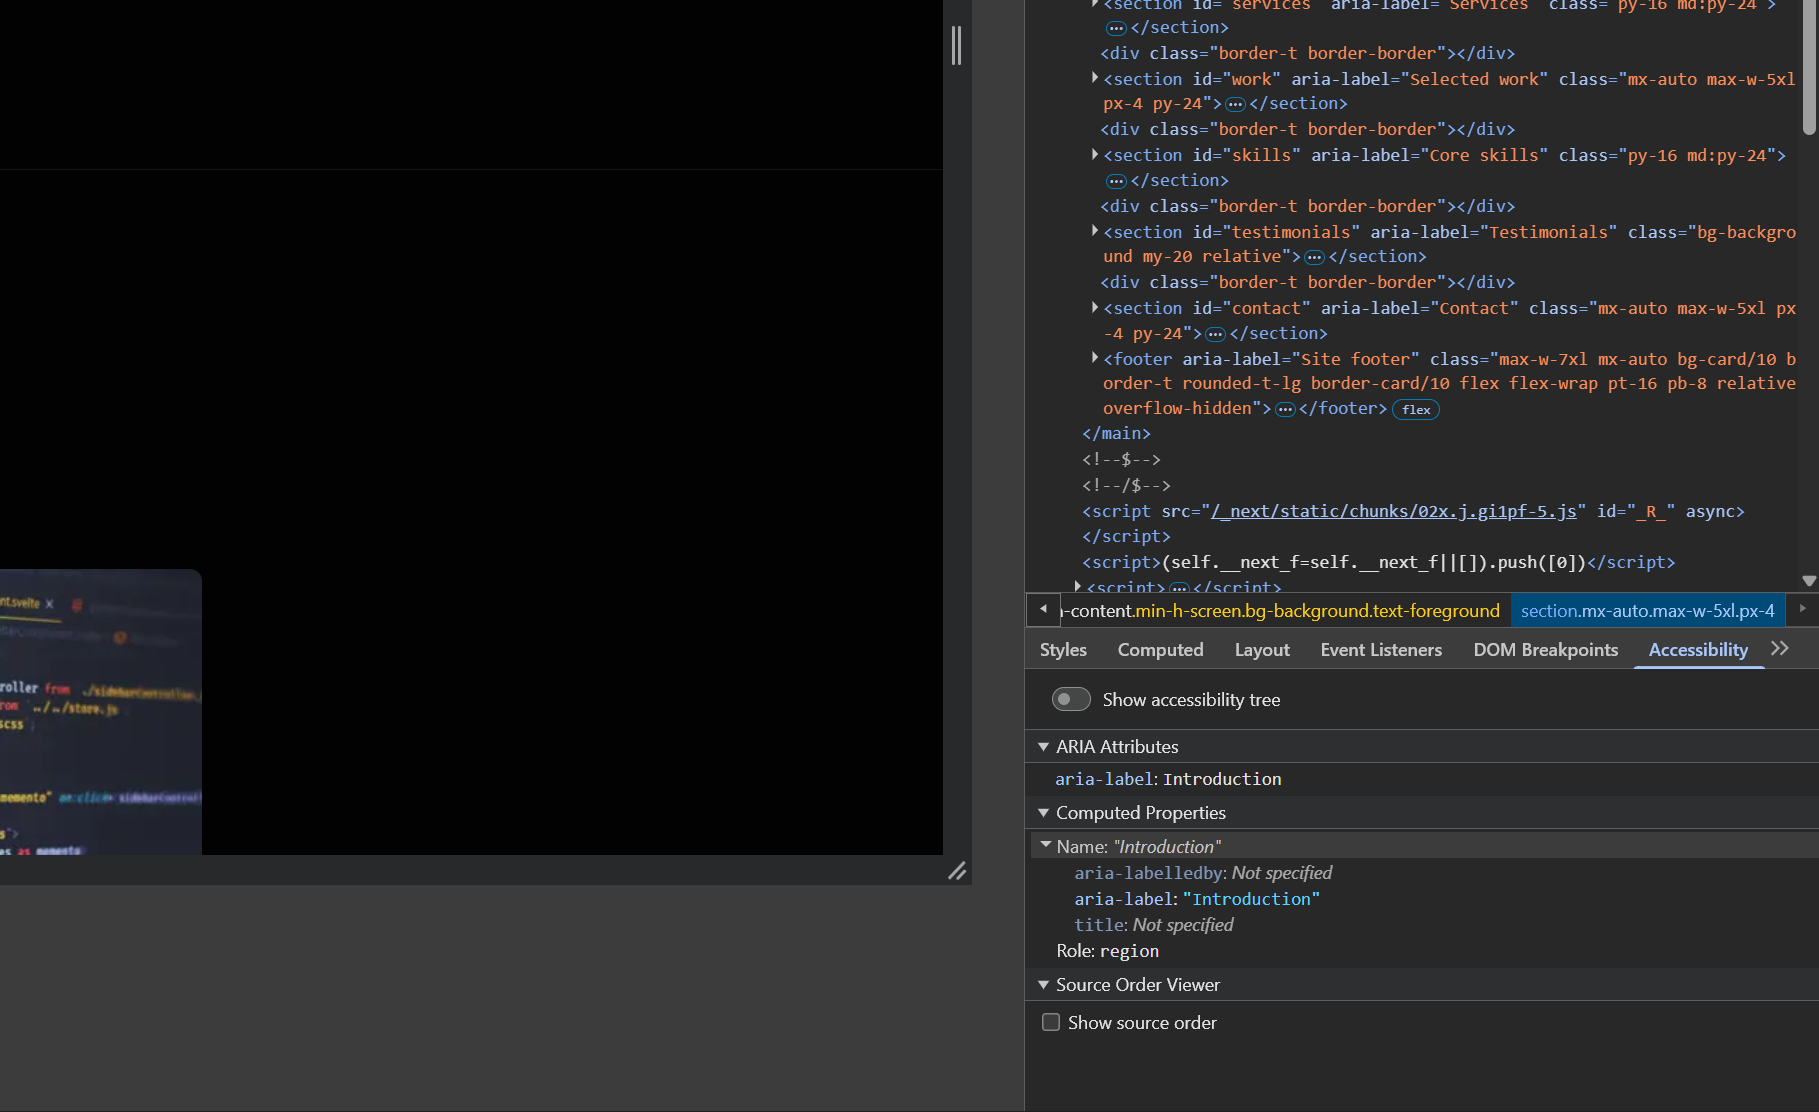Select the self.__next_f push script line
Viewport: 1819px width, 1112px height.
coord(1378,562)
